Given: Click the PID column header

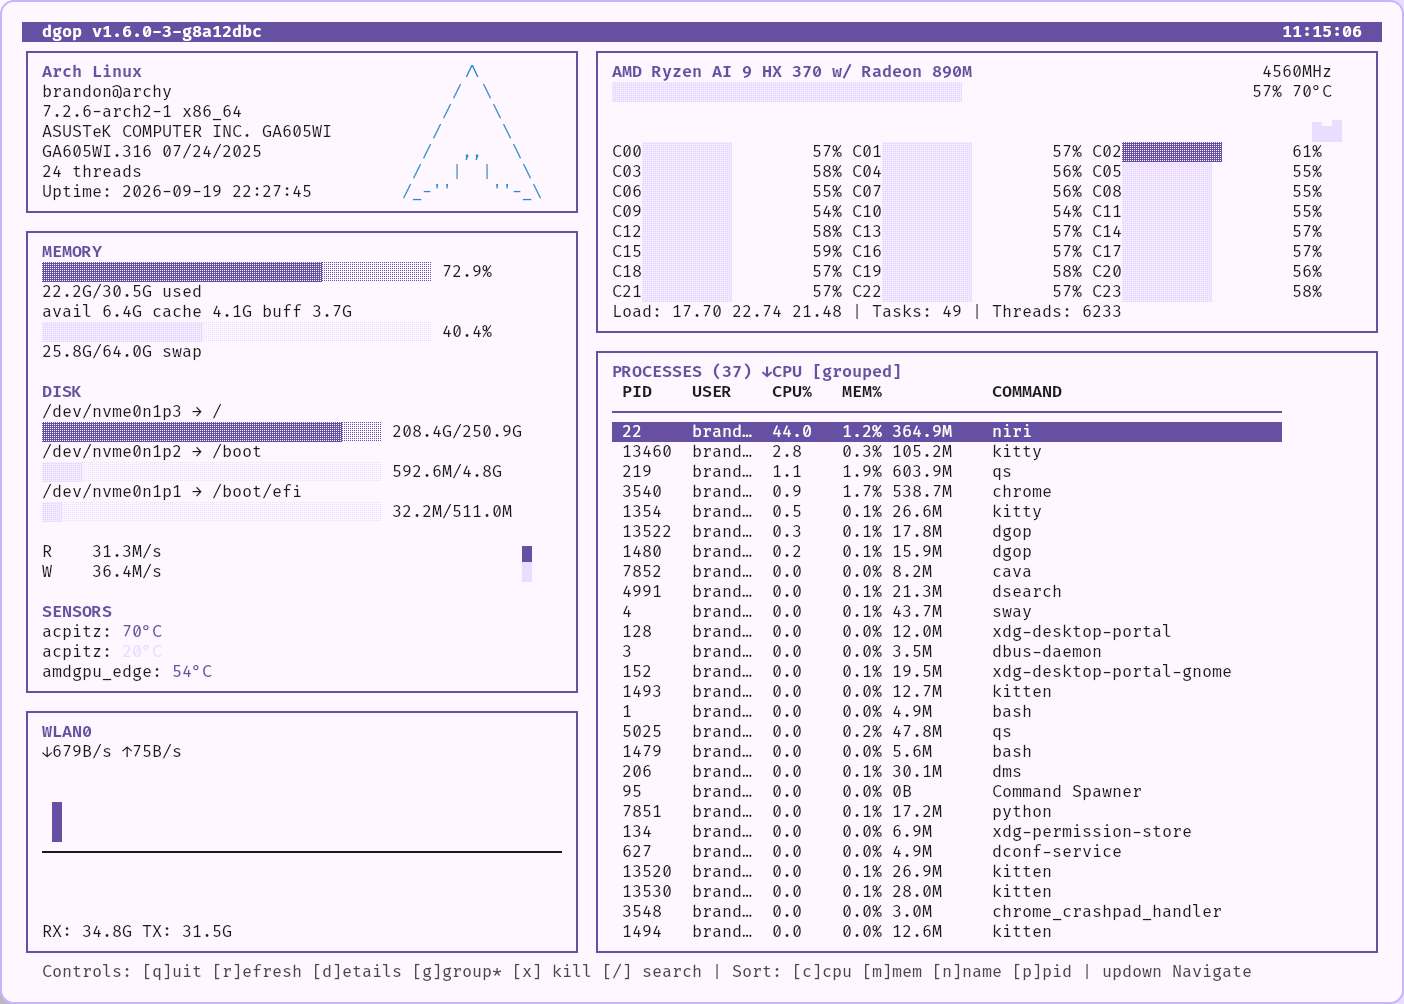Looking at the screenshot, I should tap(637, 392).
